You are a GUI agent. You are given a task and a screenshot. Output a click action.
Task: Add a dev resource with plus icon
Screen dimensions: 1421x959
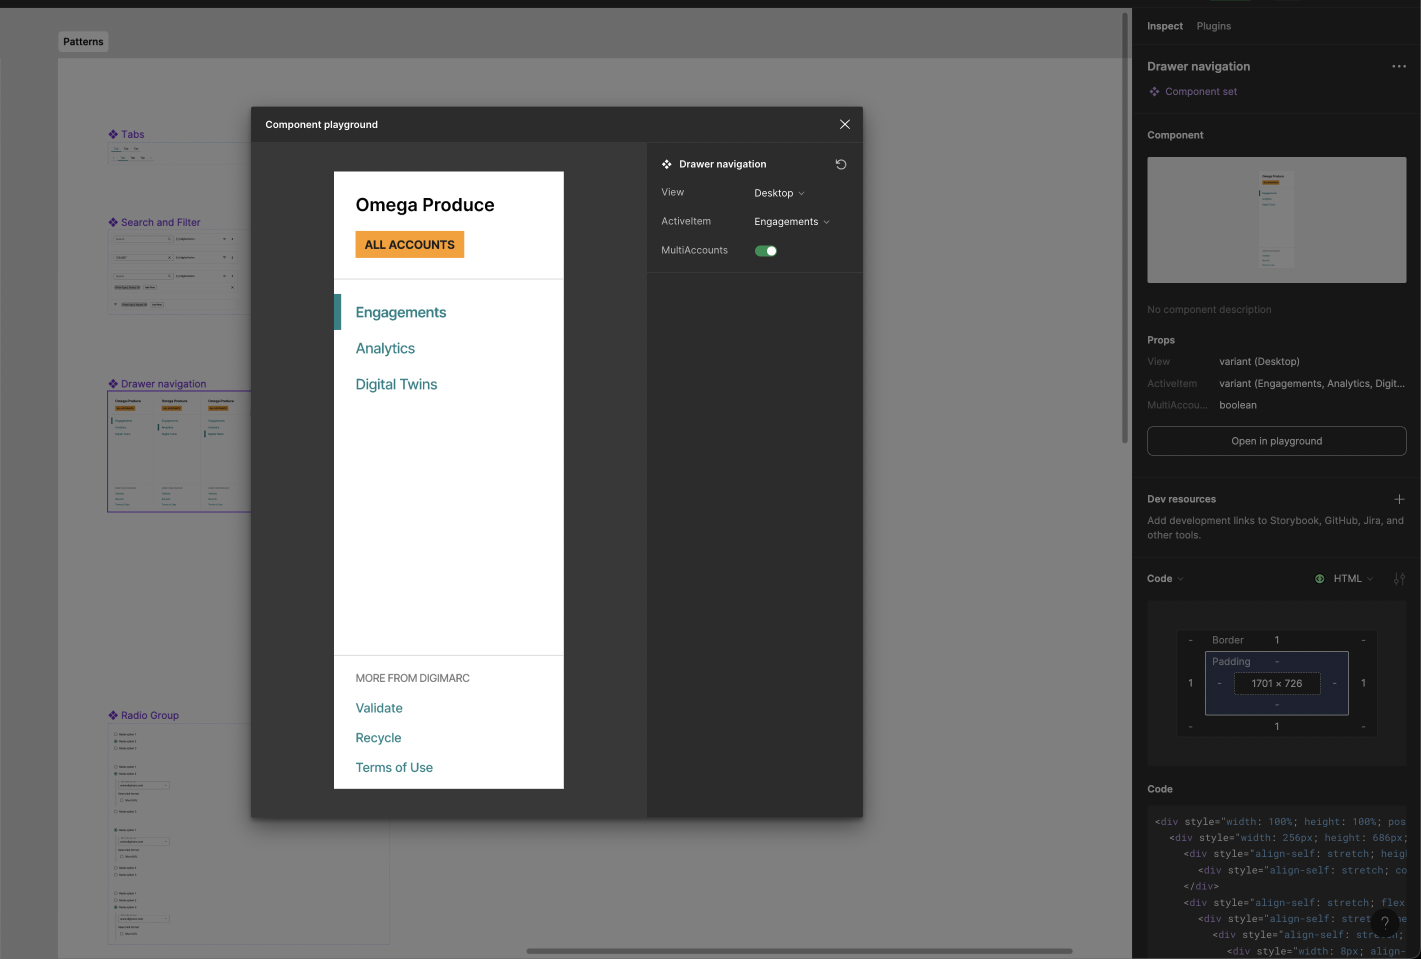point(1399,499)
